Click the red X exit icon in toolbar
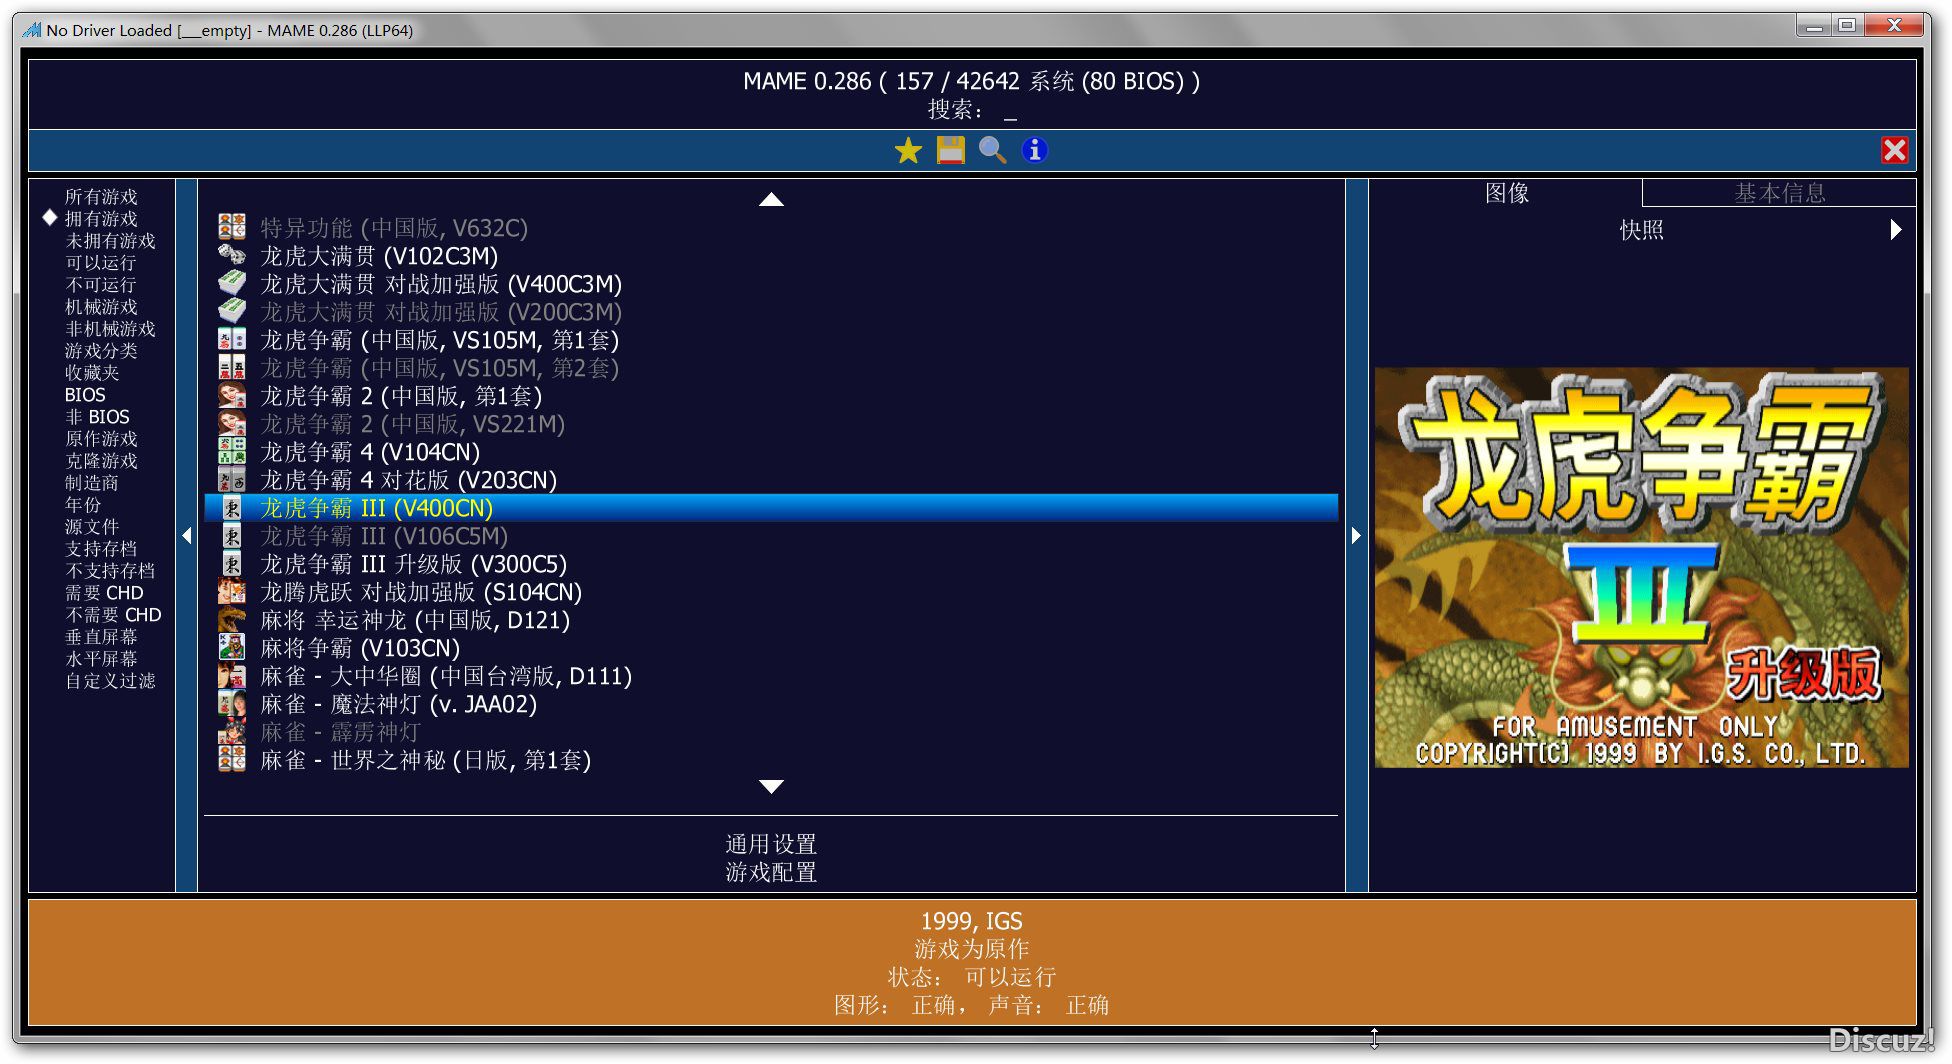The width and height of the screenshot is (1952, 1064). click(1894, 150)
